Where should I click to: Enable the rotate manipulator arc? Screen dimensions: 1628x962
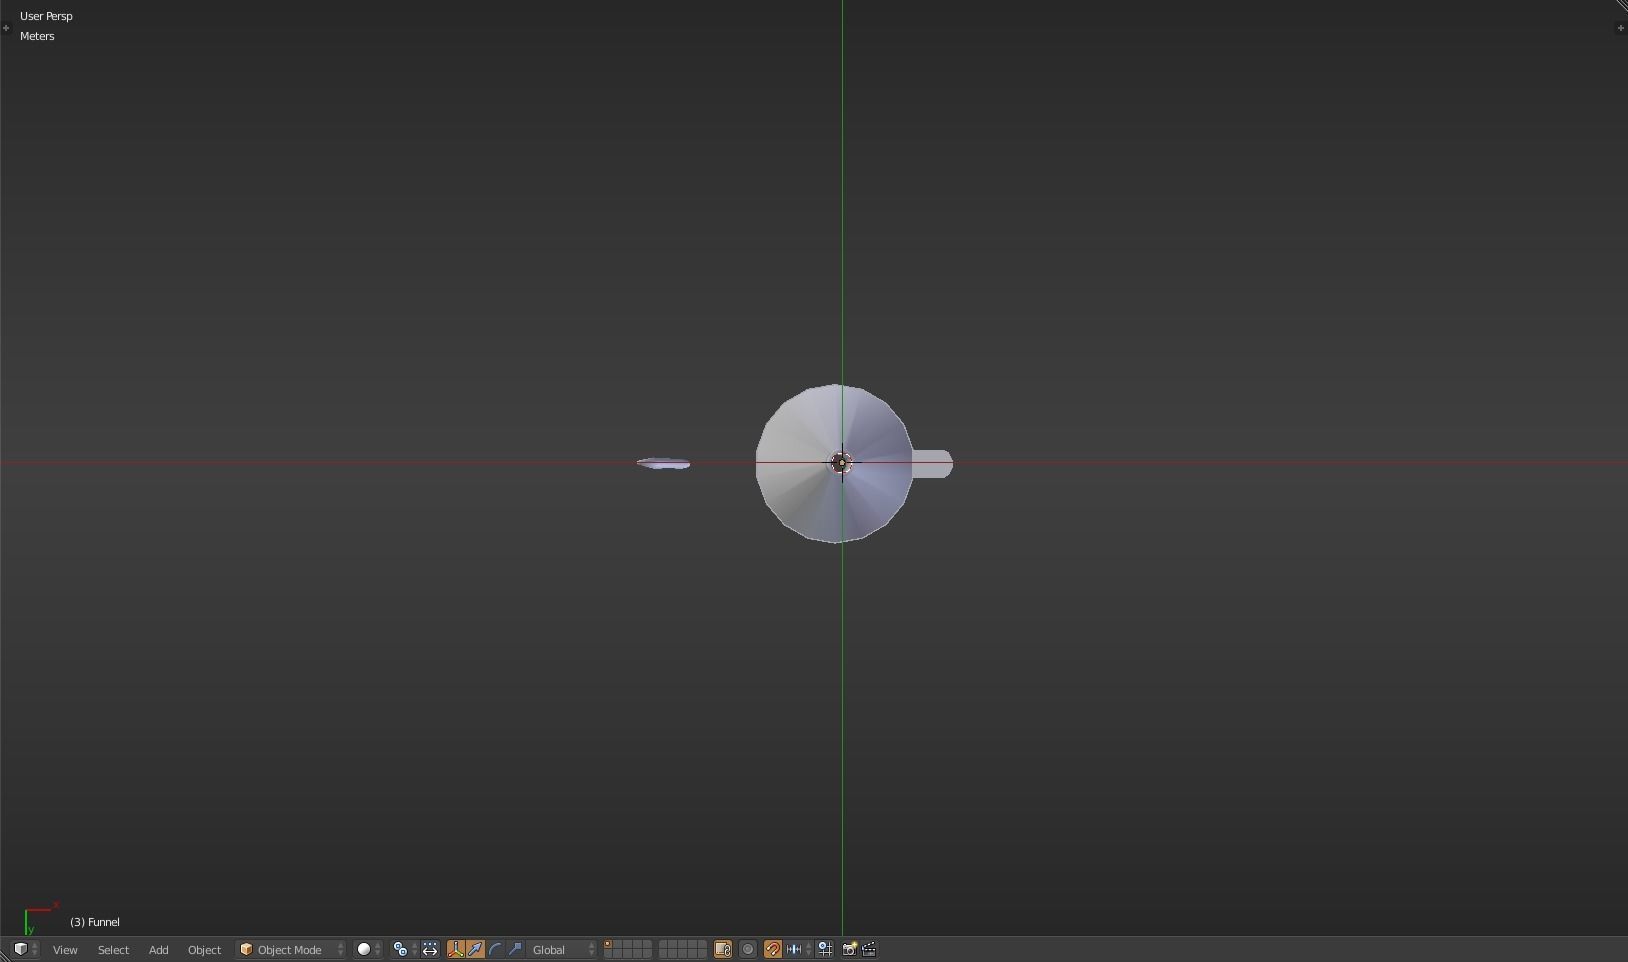[x=496, y=949]
